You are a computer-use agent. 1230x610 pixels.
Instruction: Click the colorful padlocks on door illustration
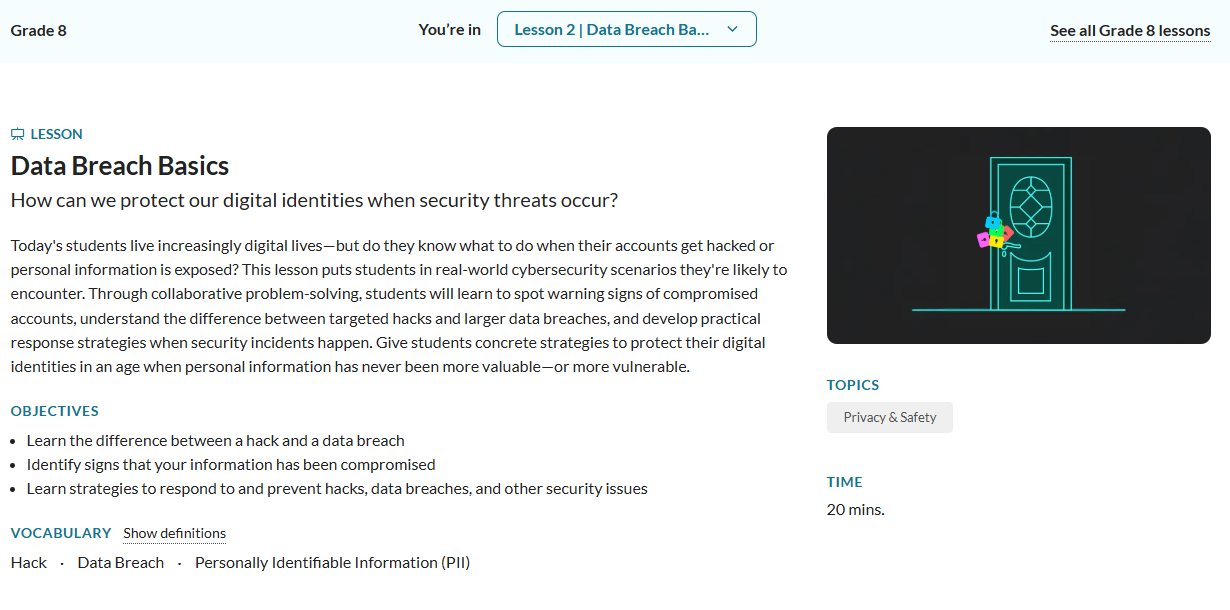994,231
